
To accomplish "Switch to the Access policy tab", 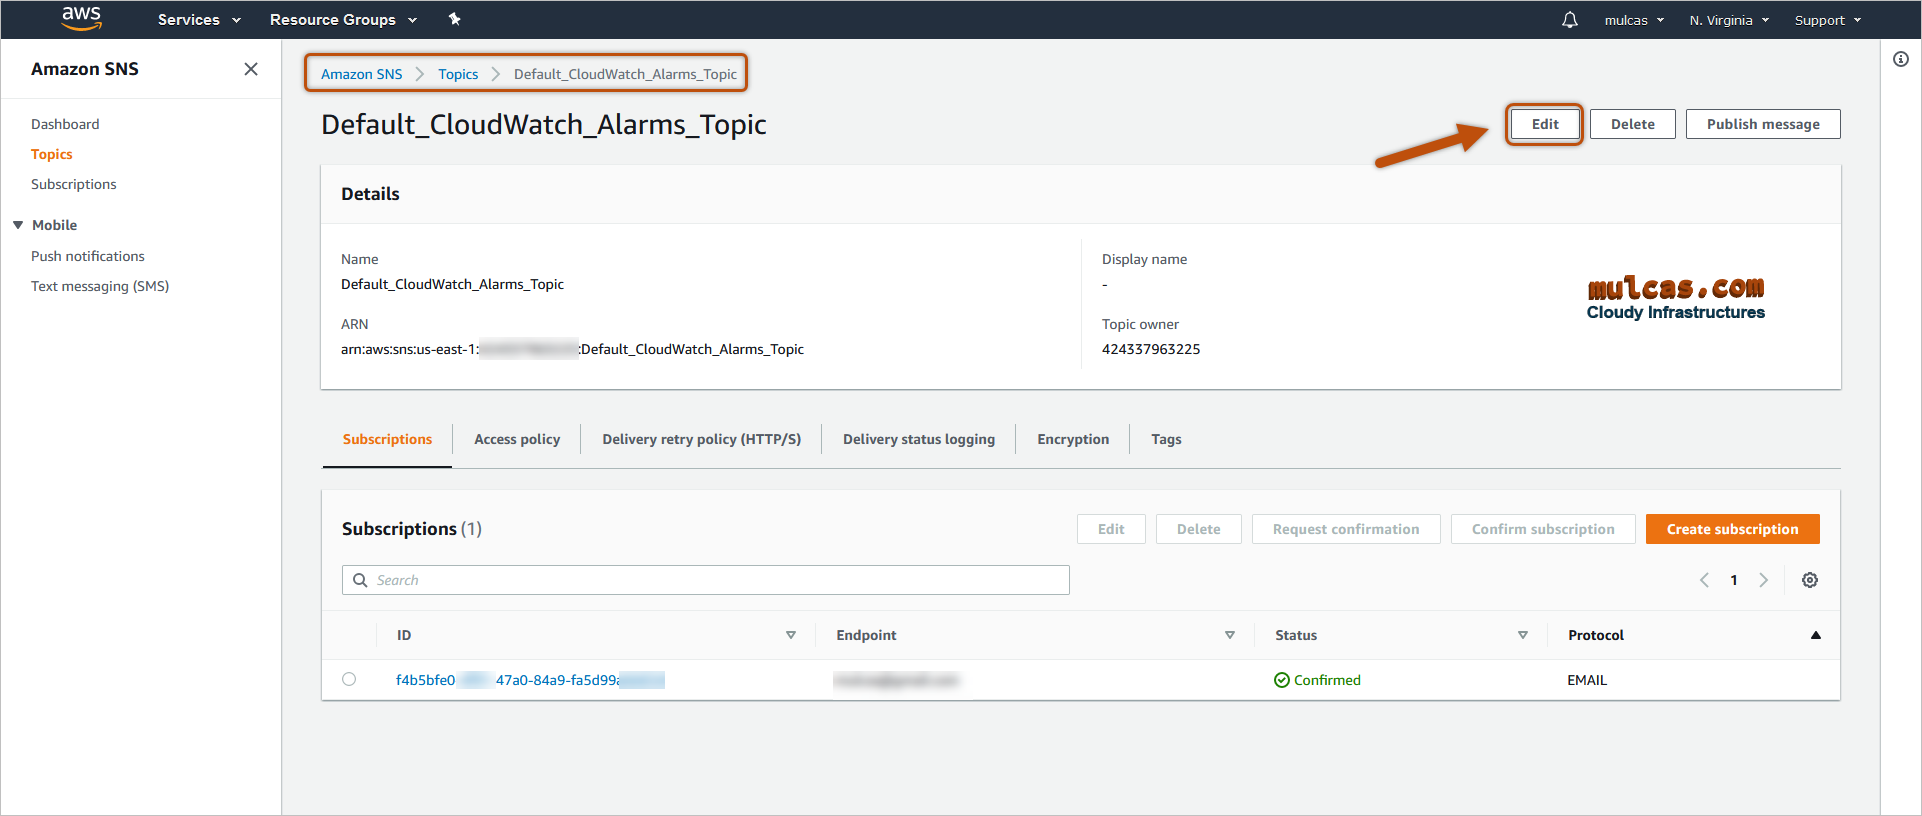I will pos(516,439).
